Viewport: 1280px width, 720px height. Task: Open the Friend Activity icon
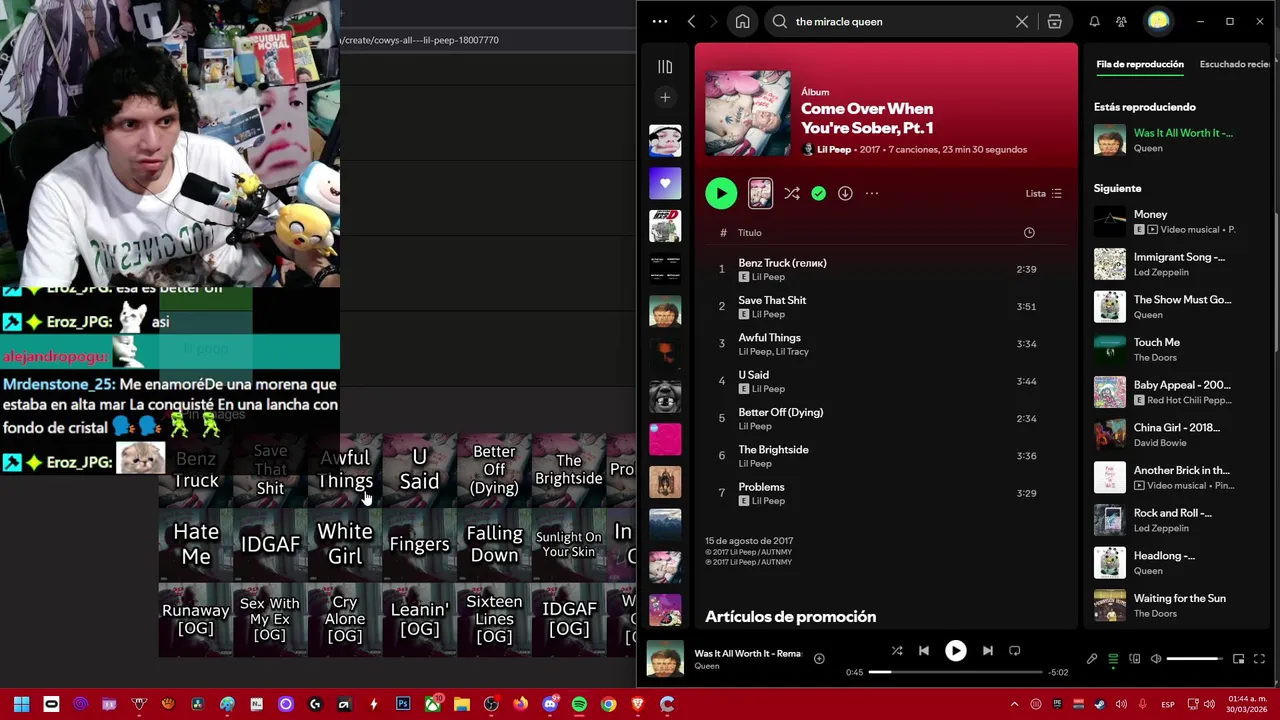click(x=1121, y=21)
